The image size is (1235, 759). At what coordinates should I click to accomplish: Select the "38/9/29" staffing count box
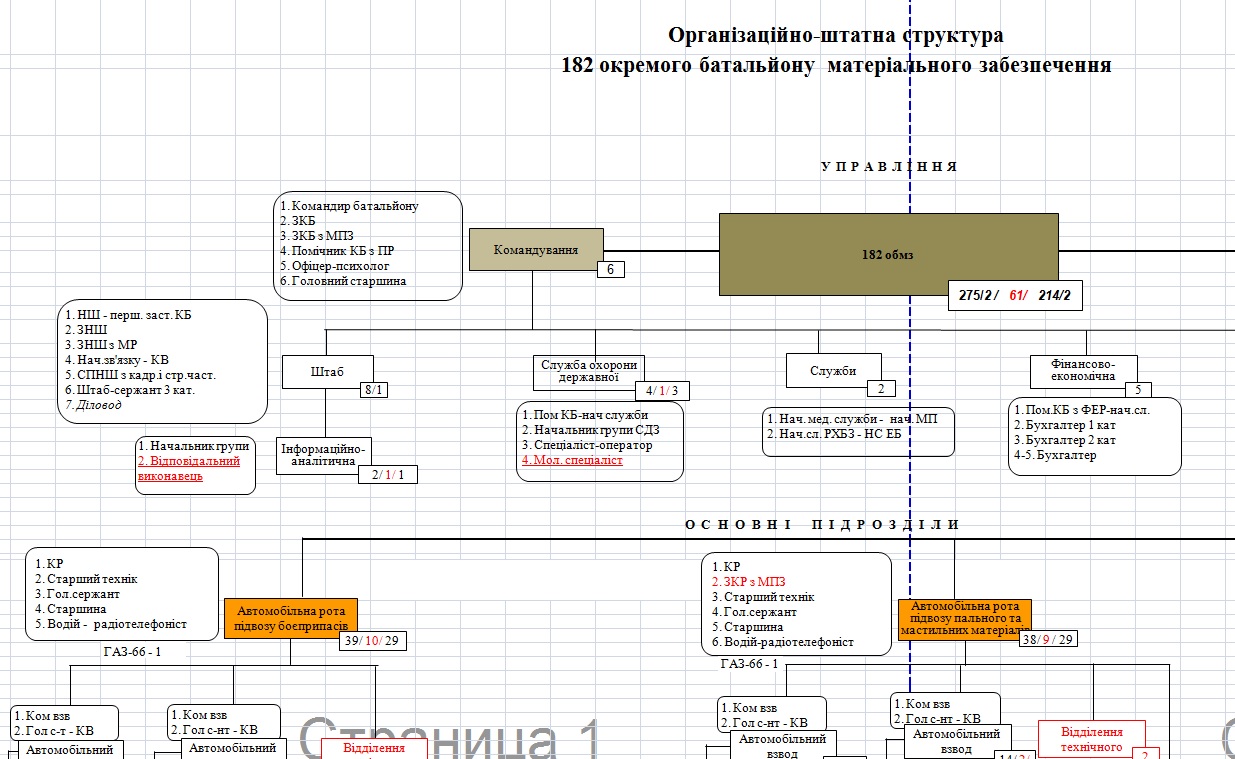click(x=1046, y=639)
